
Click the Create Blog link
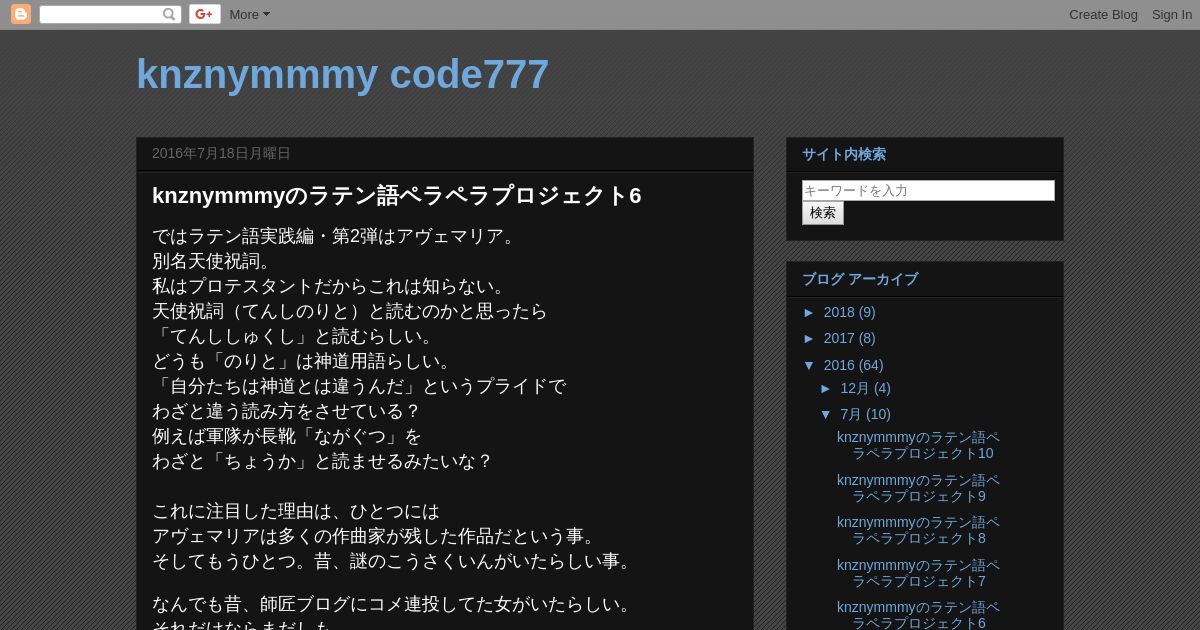[x=1103, y=14]
